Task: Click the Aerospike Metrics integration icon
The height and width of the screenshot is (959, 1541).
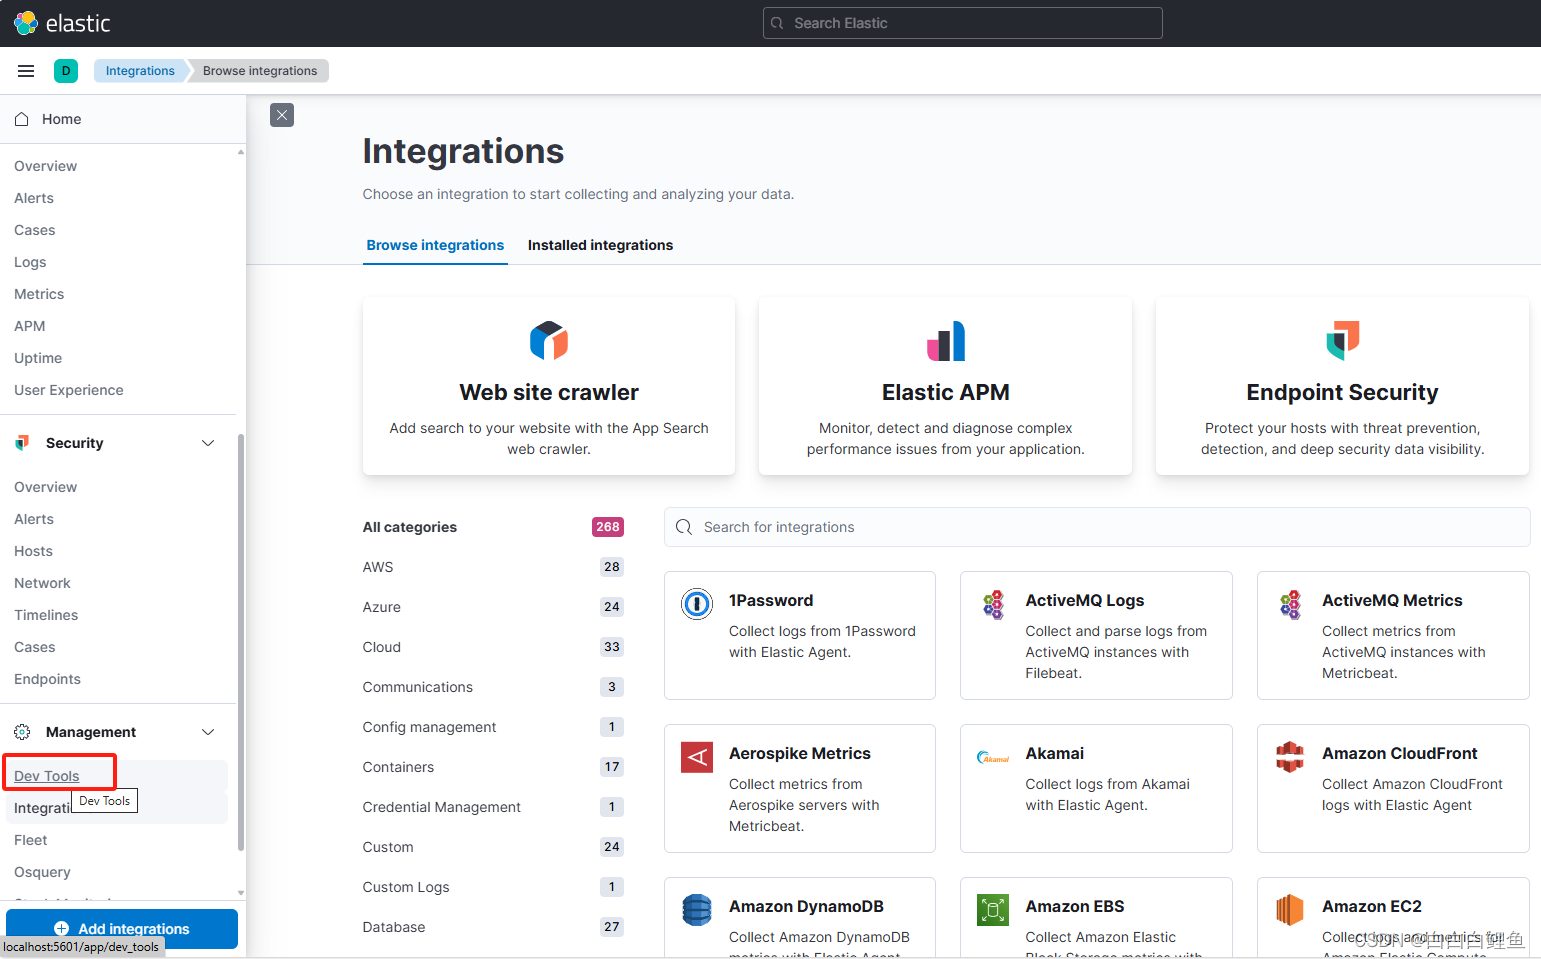Action: pos(697,757)
